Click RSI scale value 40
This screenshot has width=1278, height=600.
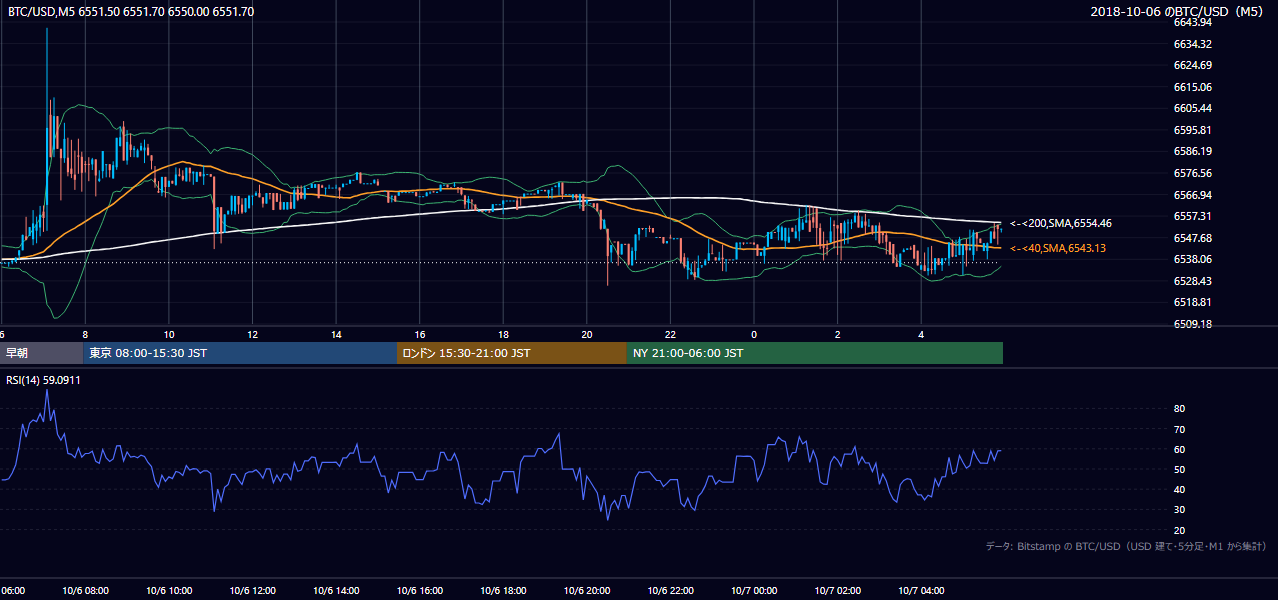tap(1179, 489)
